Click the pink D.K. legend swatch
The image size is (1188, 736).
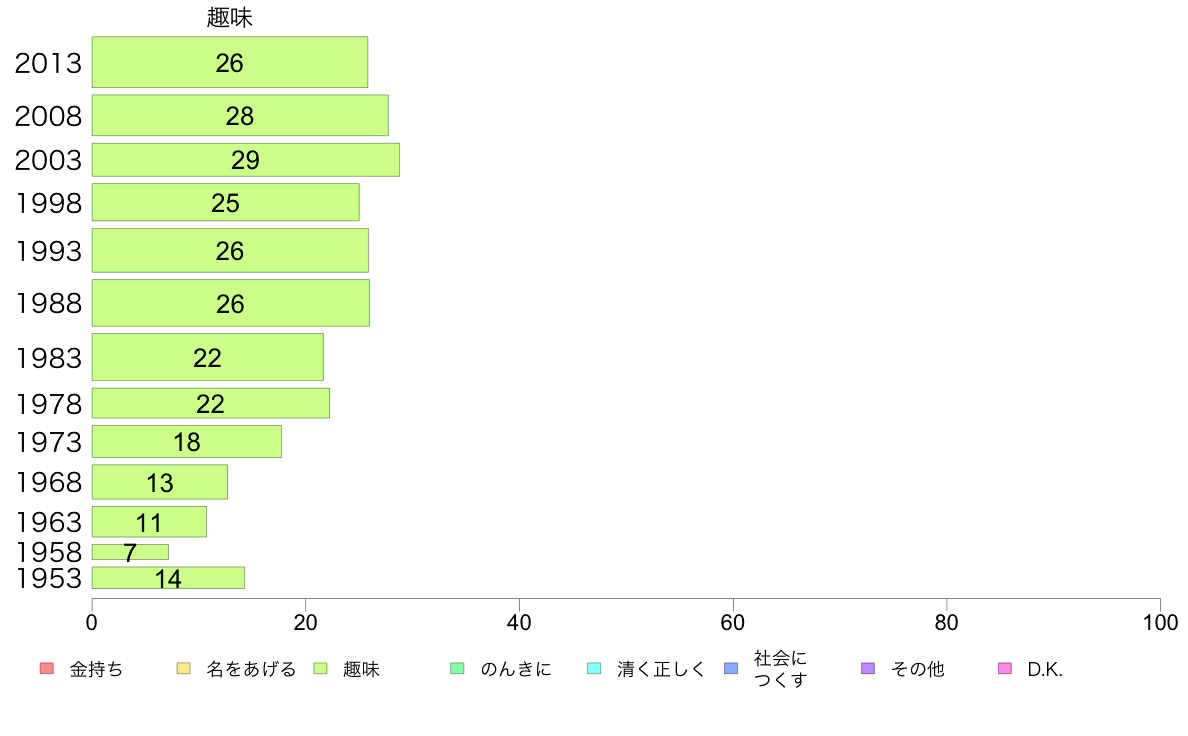coord(1005,669)
